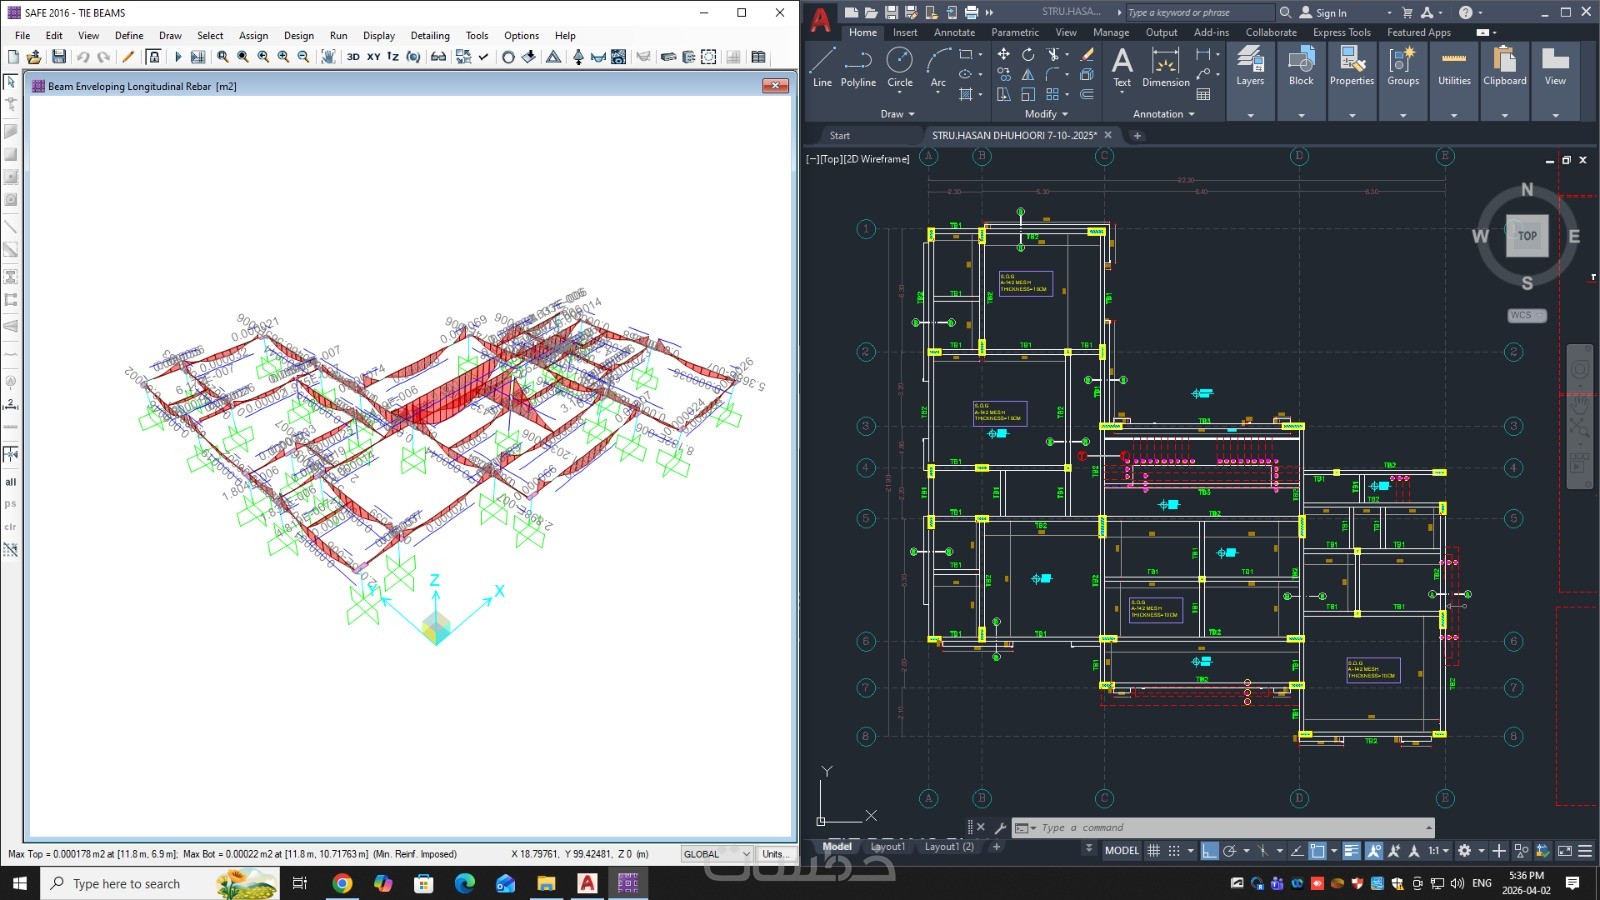Select the Circle draw tool
Image resolution: width=1600 pixels, height=900 pixels.
900,67
